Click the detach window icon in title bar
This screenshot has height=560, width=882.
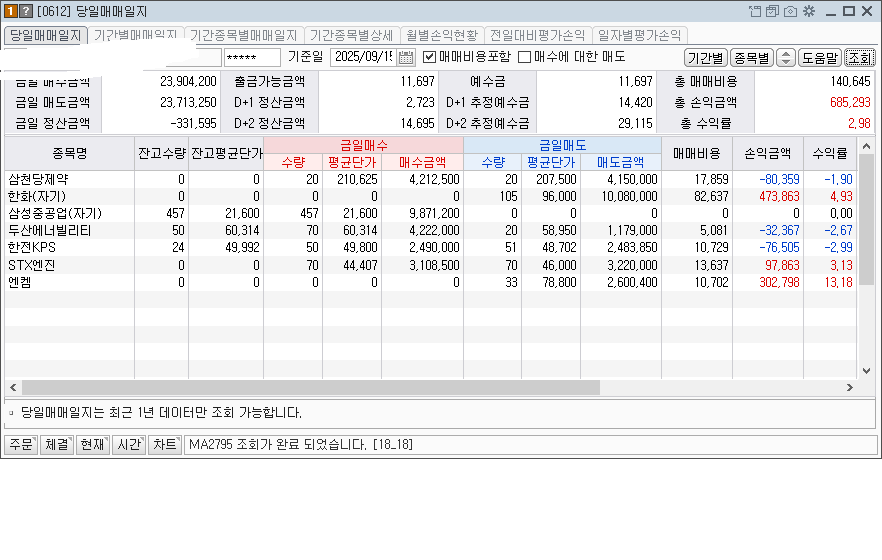point(755,11)
